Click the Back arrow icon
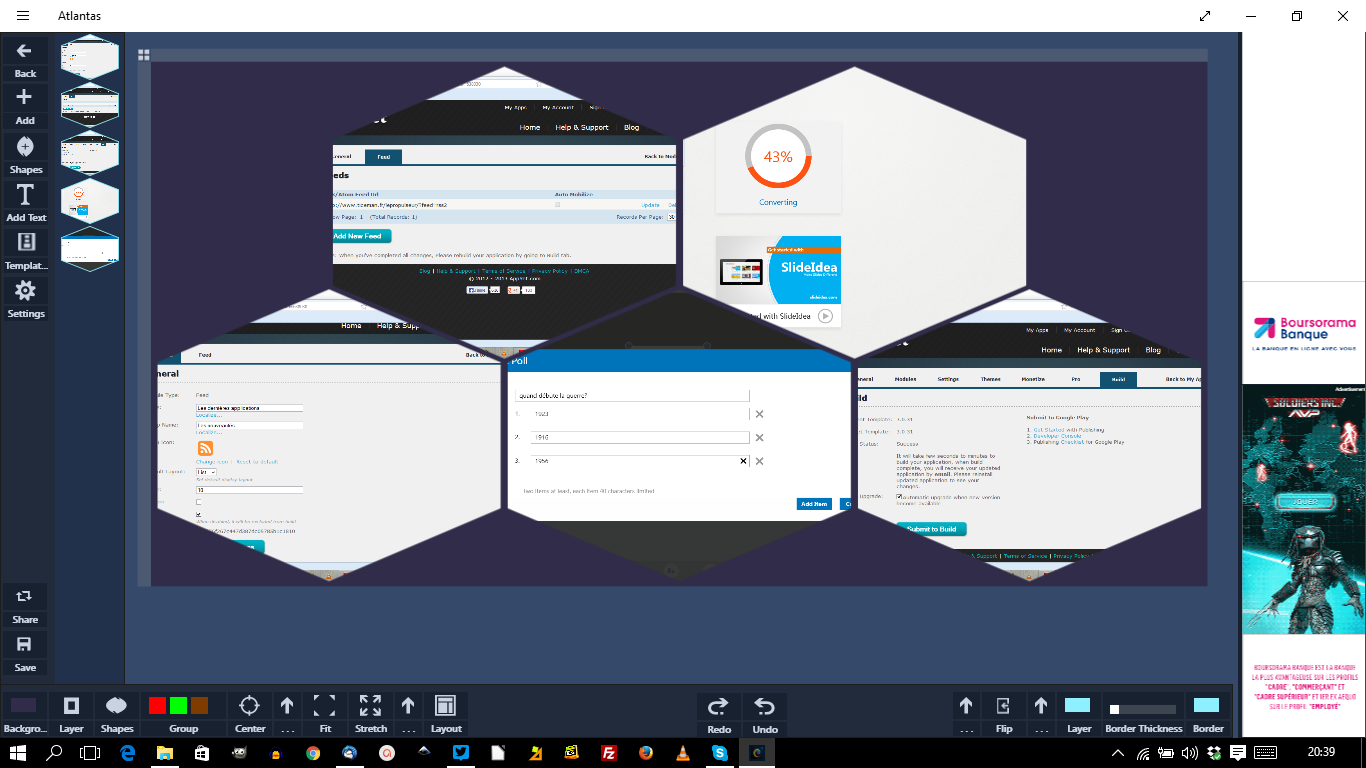1366x768 pixels. point(25,51)
